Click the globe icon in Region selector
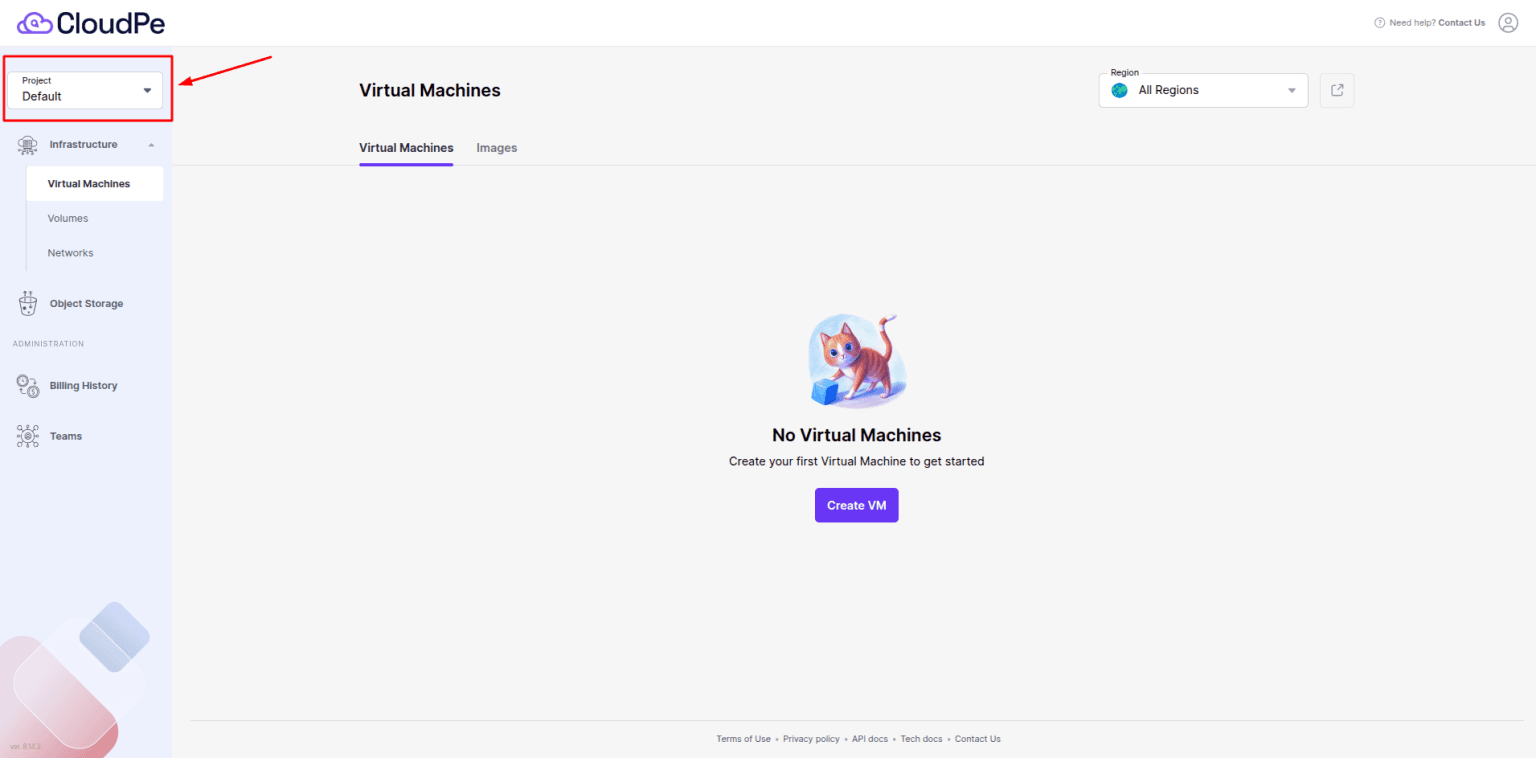1536x758 pixels. click(x=1119, y=90)
